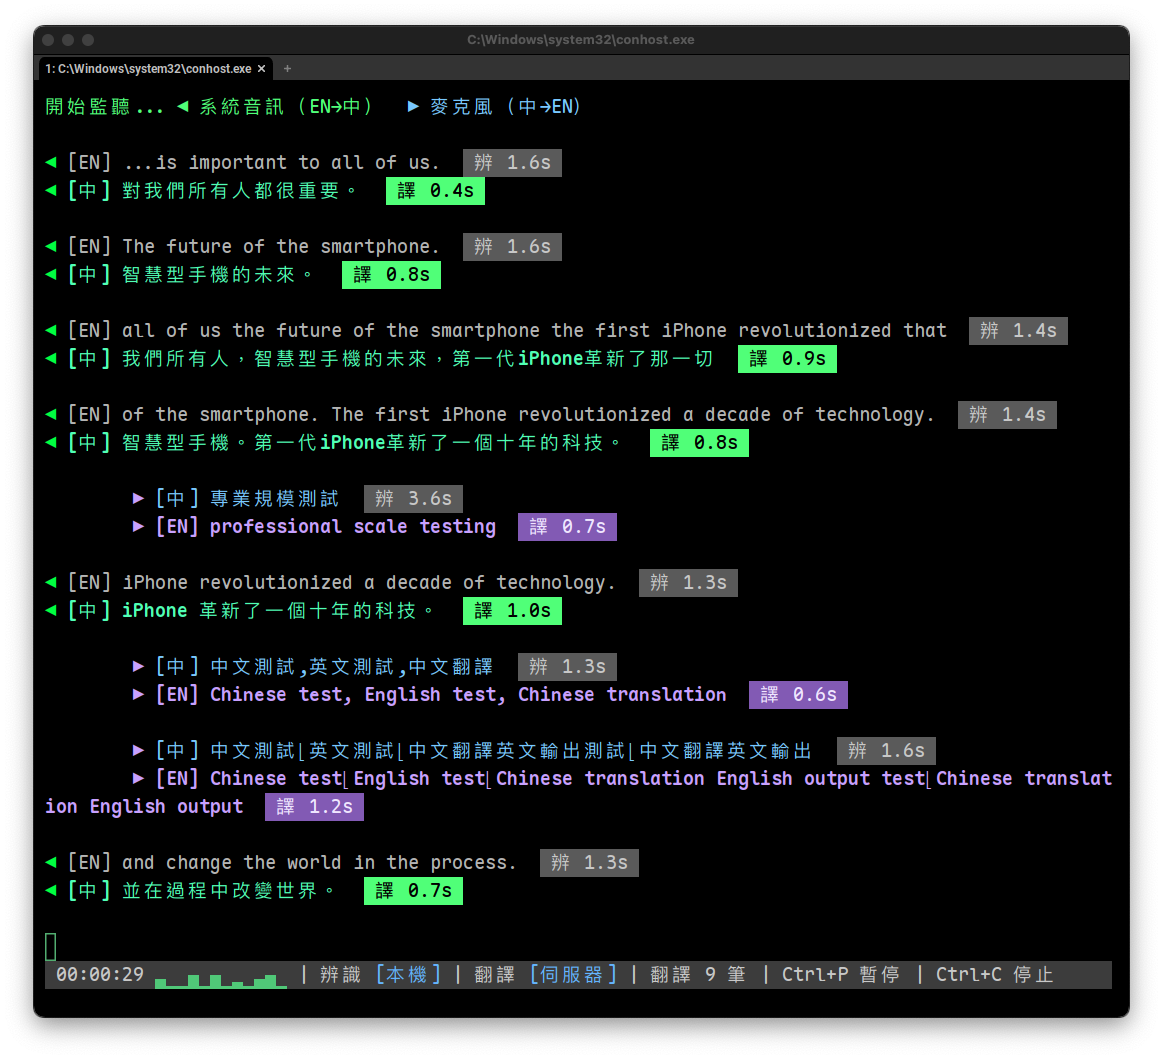Click line 'Chinese test, English test, Chinese translation'

click(468, 694)
